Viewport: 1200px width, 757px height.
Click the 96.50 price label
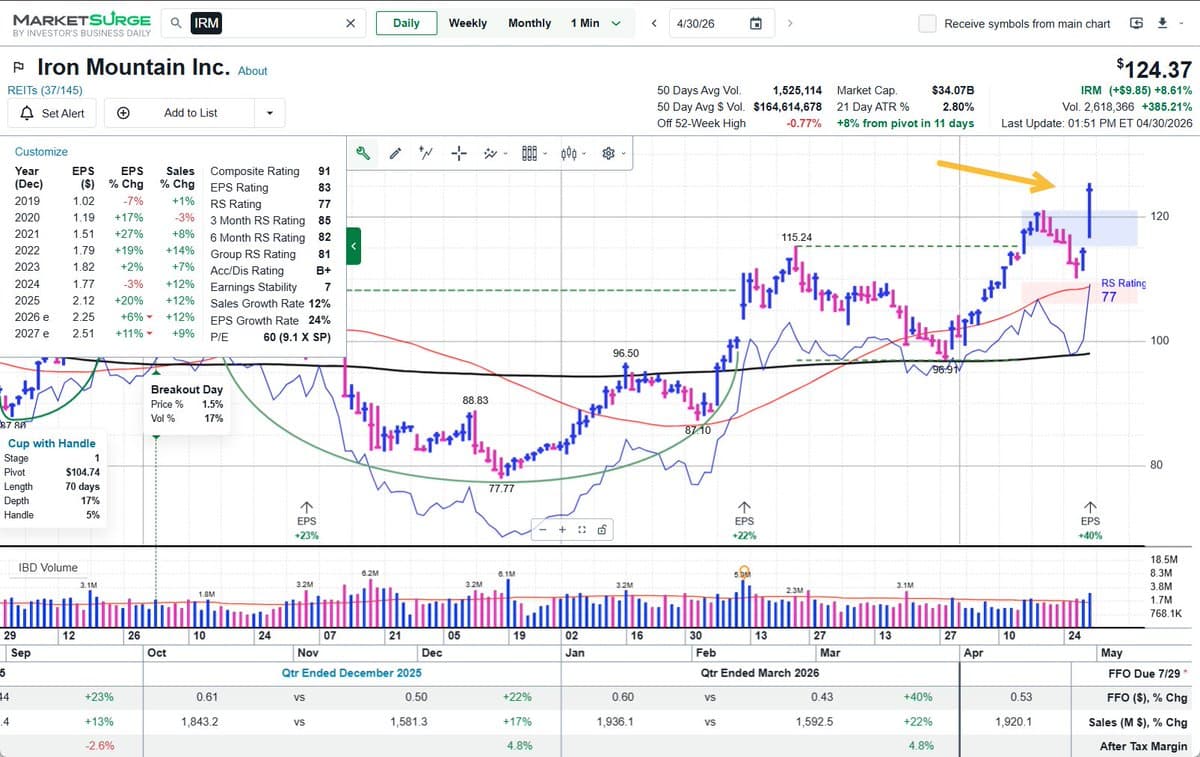click(626, 354)
